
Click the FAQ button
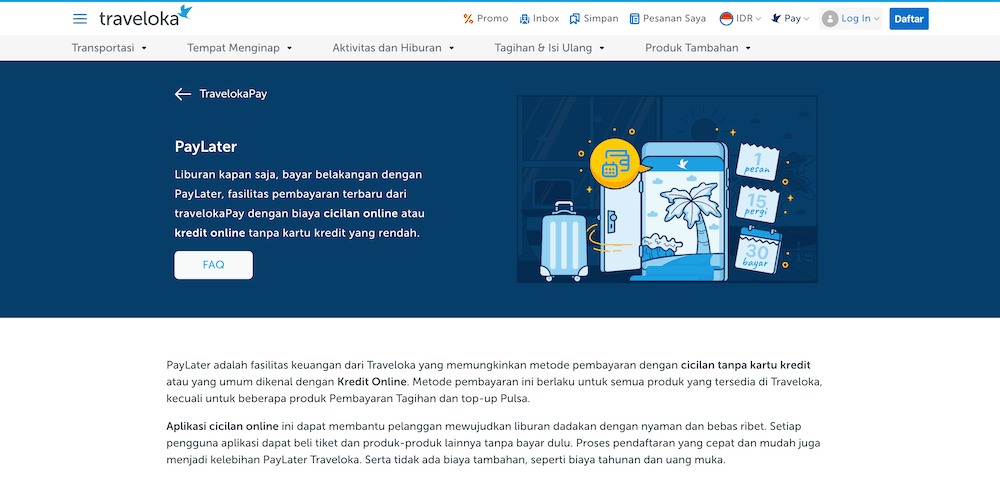214,265
